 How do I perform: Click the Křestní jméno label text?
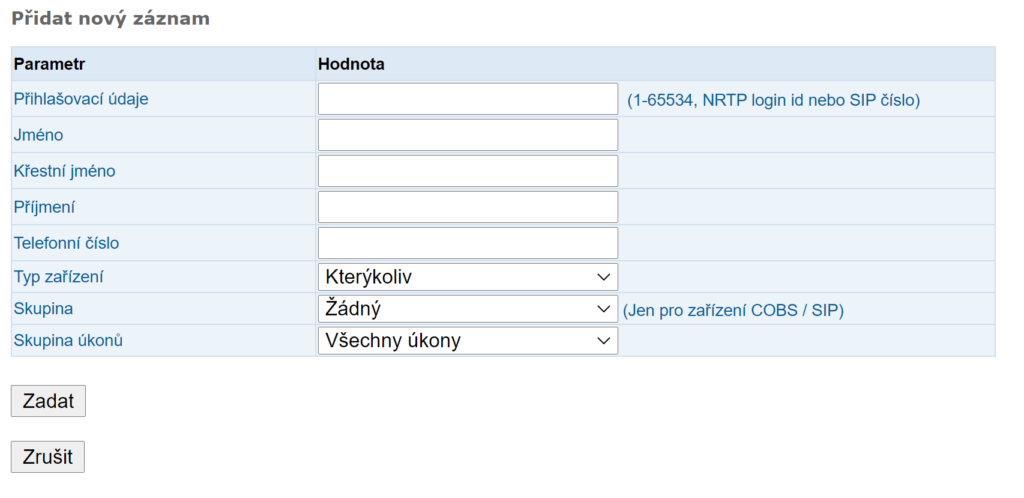pyautogui.click(x=65, y=171)
